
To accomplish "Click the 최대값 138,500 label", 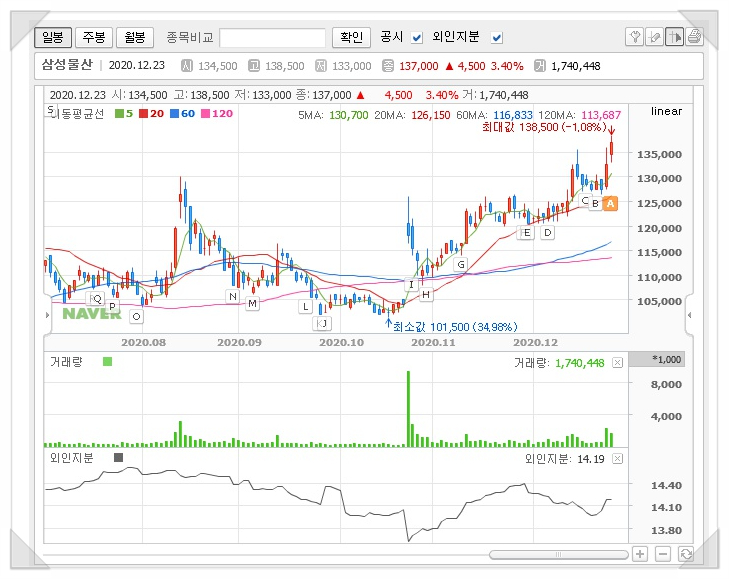I will click(544, 127).
